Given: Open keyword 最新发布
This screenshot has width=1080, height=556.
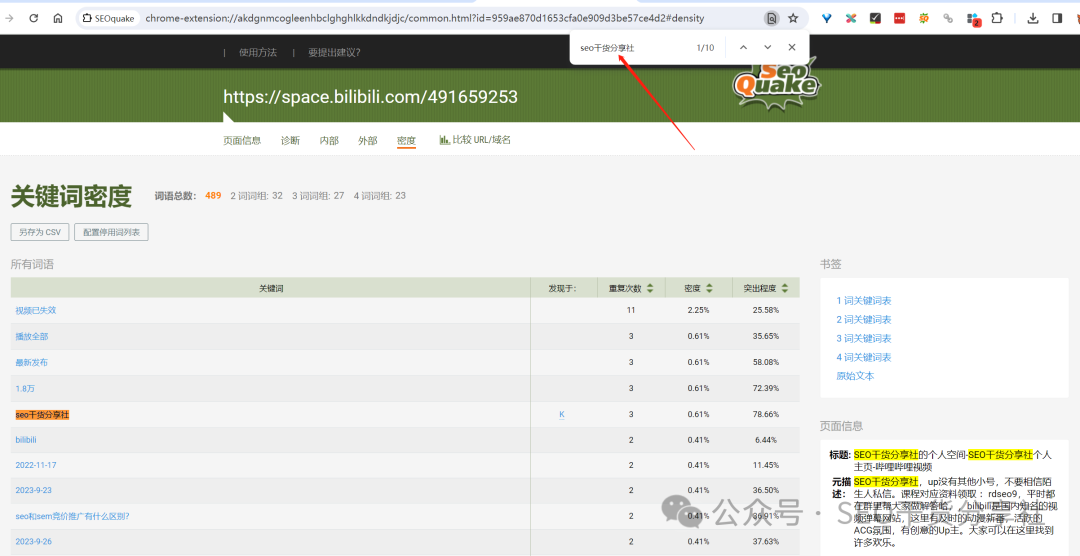Looking at the screenshot, I should click(32, 362).
